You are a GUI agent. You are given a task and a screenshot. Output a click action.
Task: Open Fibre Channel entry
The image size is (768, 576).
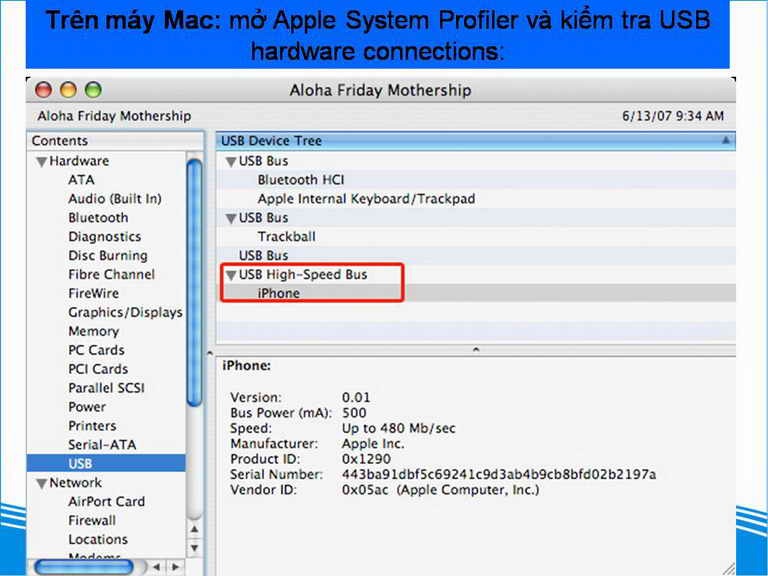click(x=111, y=274)
